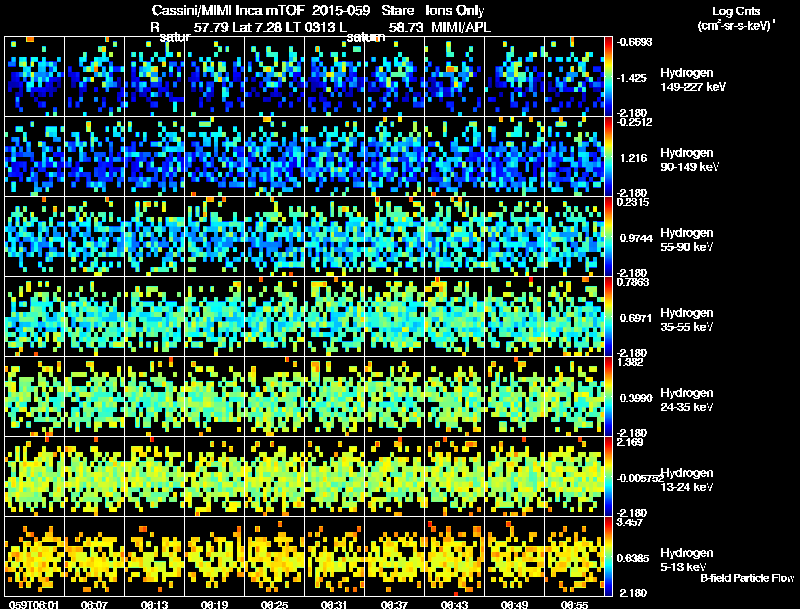
Task: Click the Hydrogen 5-13 keV color bar
Action: tap(608, 557)
